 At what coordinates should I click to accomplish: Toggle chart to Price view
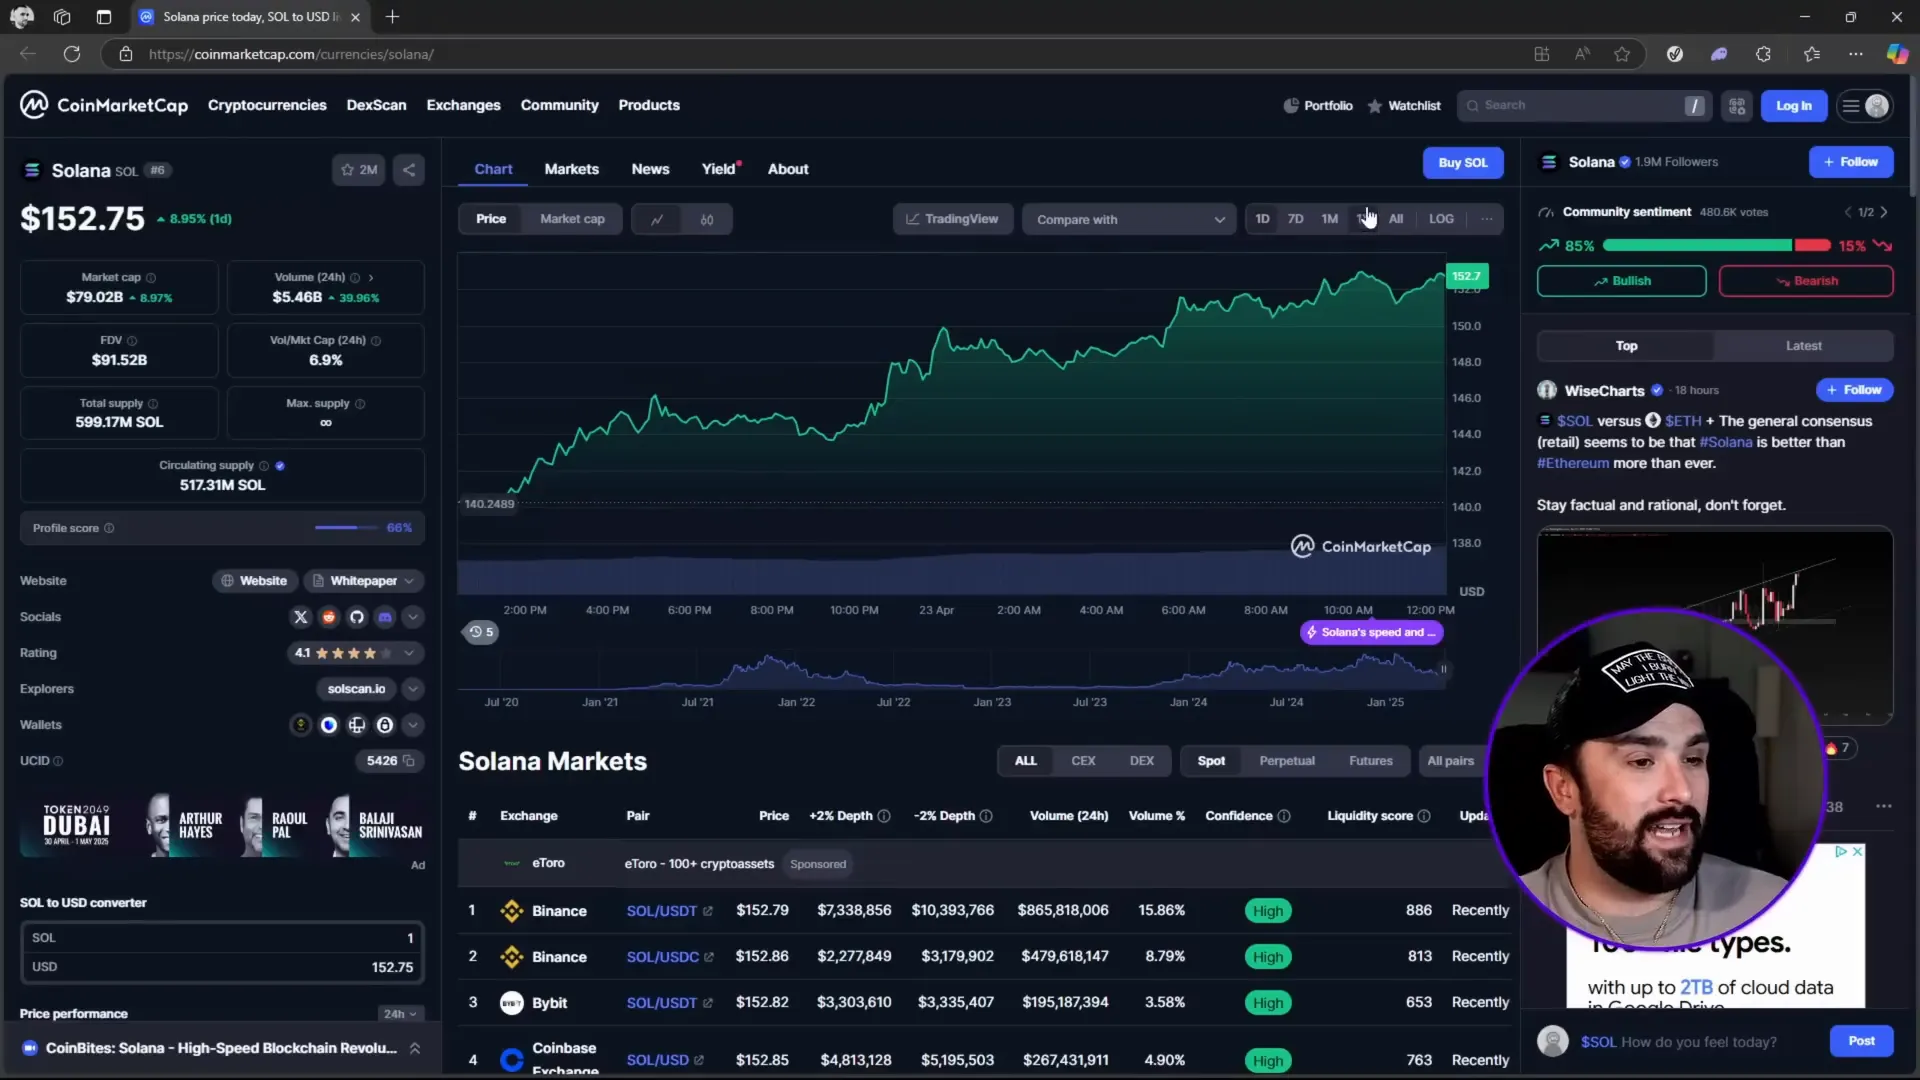point(491,219)
